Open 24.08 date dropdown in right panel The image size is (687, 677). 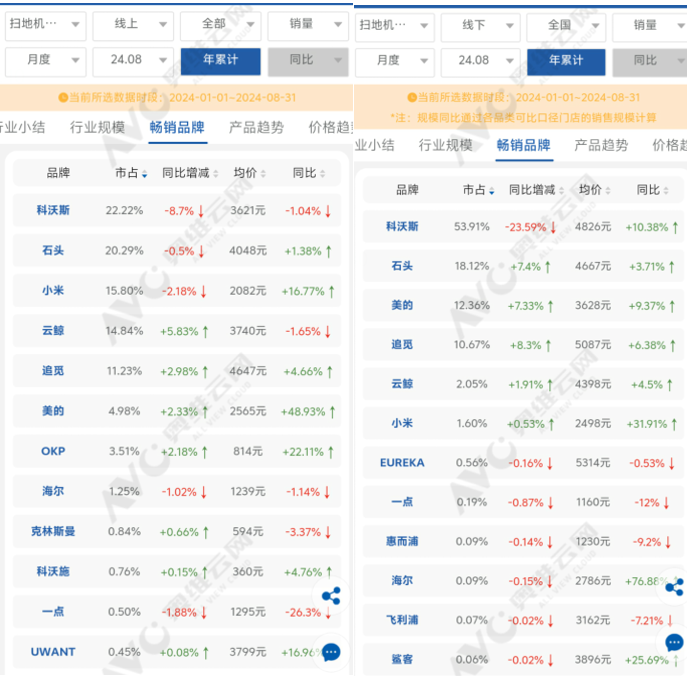[x=481, y=61]
